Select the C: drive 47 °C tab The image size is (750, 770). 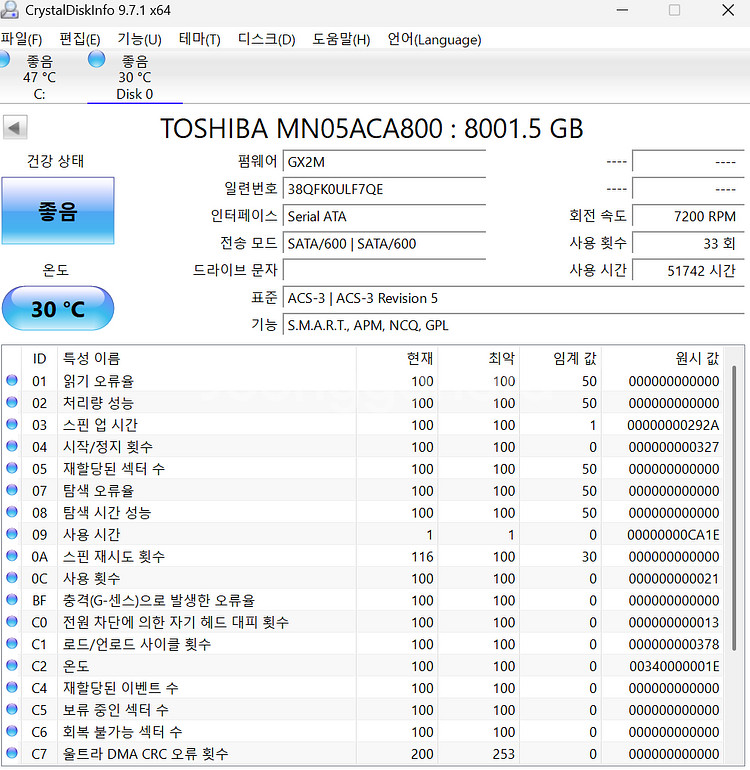click(39, 77)
